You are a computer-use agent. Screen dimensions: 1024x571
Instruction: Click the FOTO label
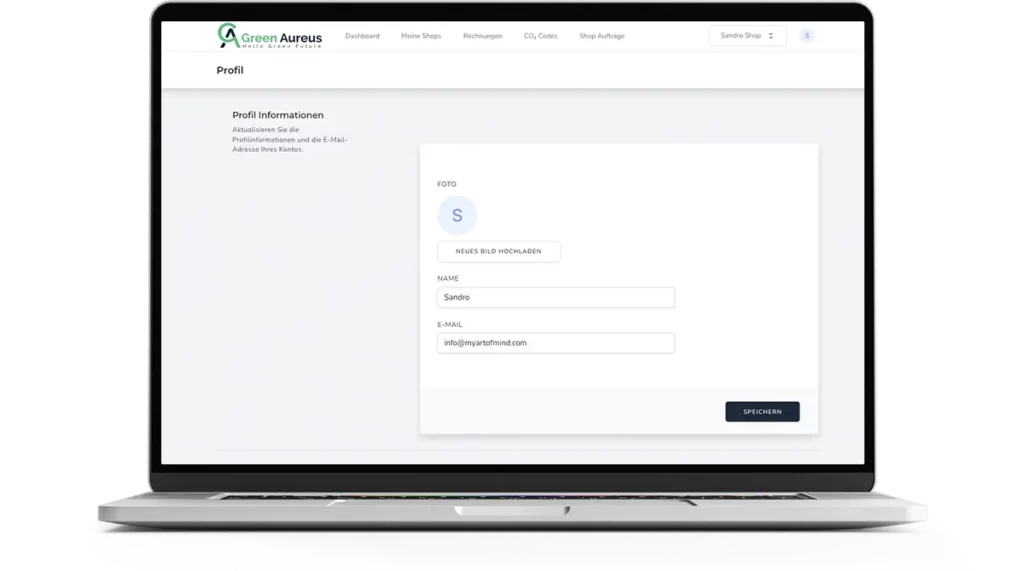click(x=447, y=184)
